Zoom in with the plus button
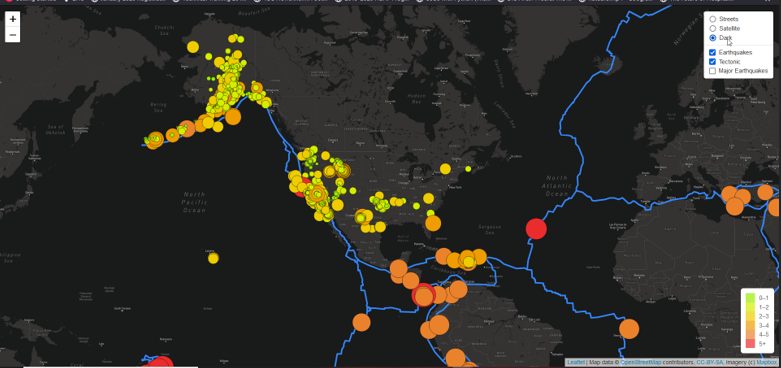 click(12, 19)
